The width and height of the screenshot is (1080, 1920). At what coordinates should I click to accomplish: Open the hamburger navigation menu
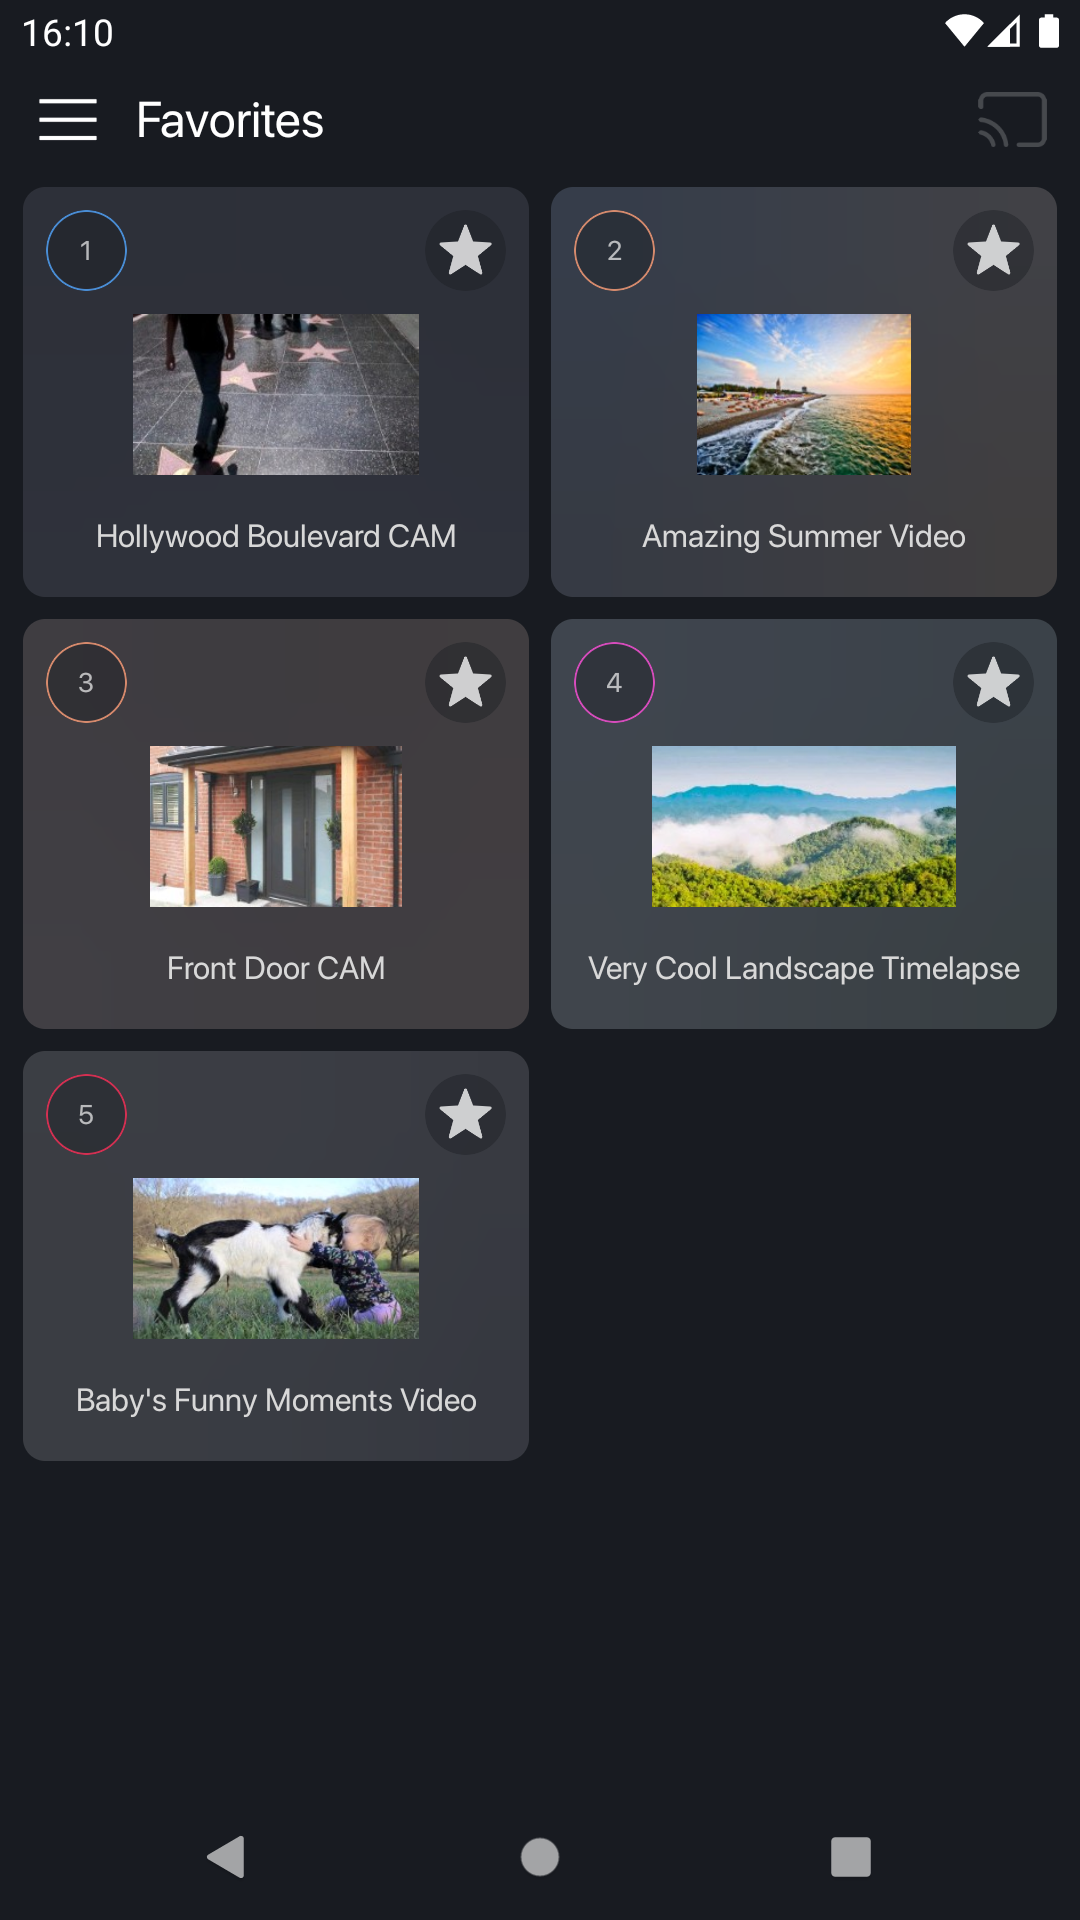[x=68, y=120]
